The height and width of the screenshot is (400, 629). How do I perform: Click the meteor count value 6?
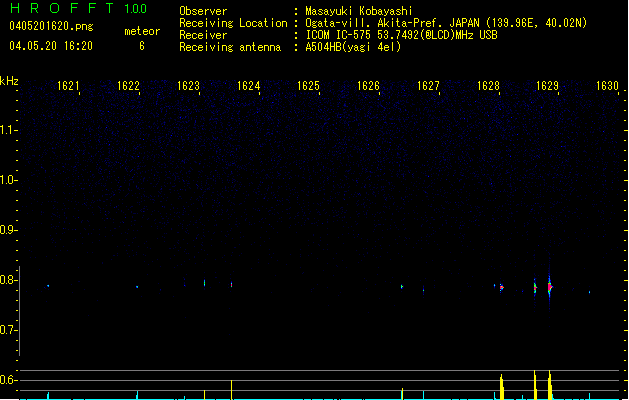click(x=142, y=46)
